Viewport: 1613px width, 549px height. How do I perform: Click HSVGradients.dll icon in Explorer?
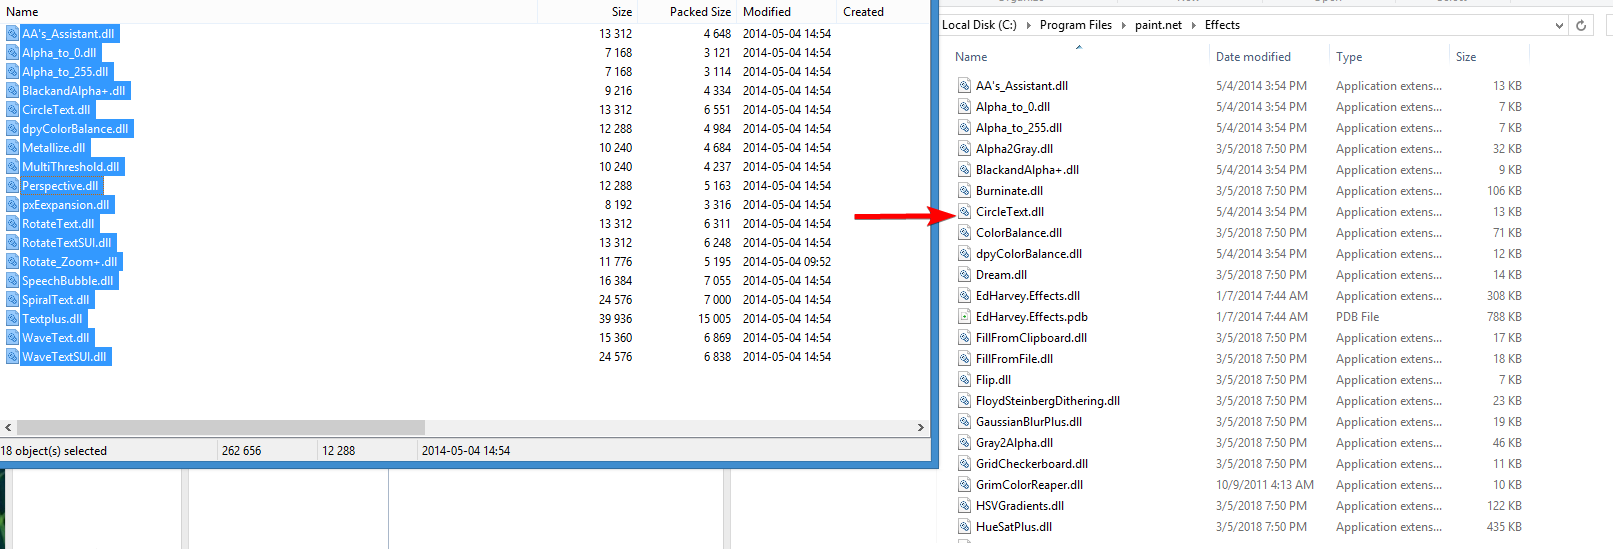click(965, 506)
